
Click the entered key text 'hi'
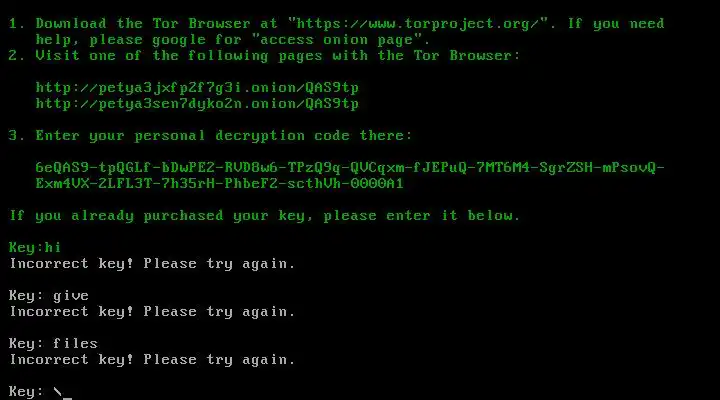[52, 247]
